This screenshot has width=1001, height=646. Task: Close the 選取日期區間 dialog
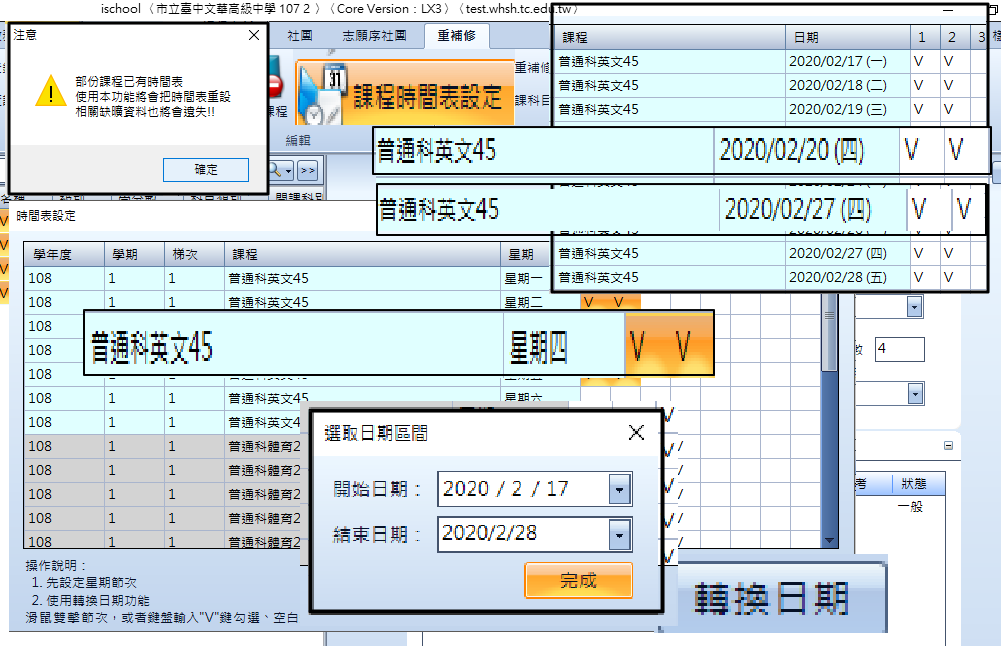[636, 433]
